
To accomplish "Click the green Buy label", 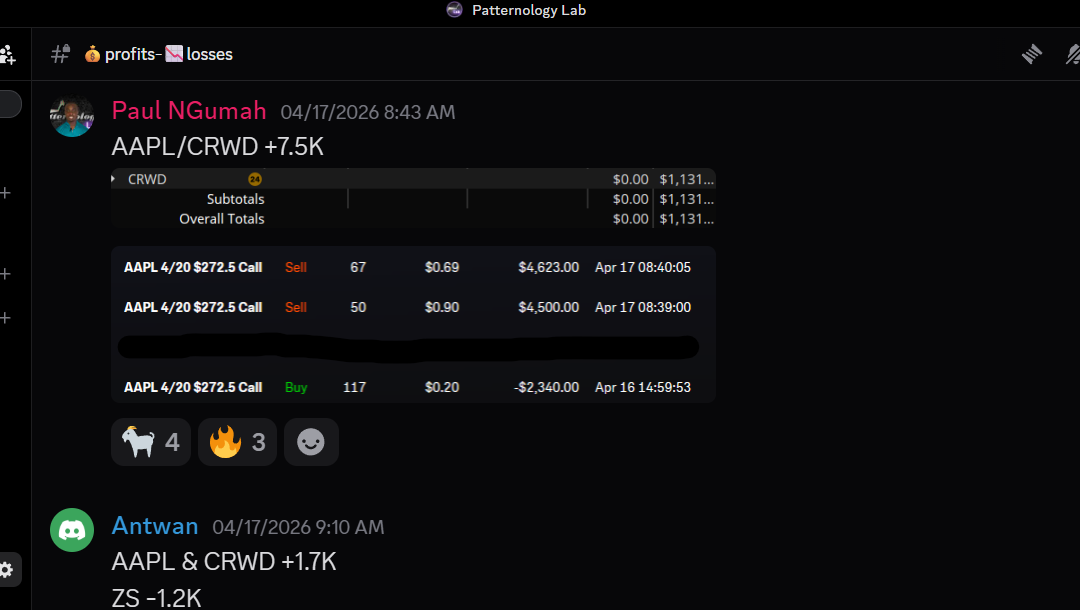I will pos(296,387).
